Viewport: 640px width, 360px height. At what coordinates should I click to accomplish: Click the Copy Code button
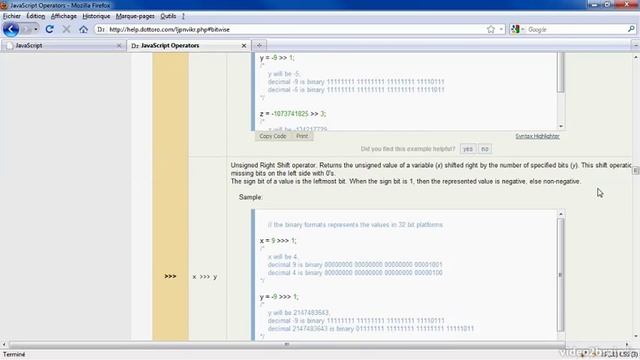pos(273,136)
